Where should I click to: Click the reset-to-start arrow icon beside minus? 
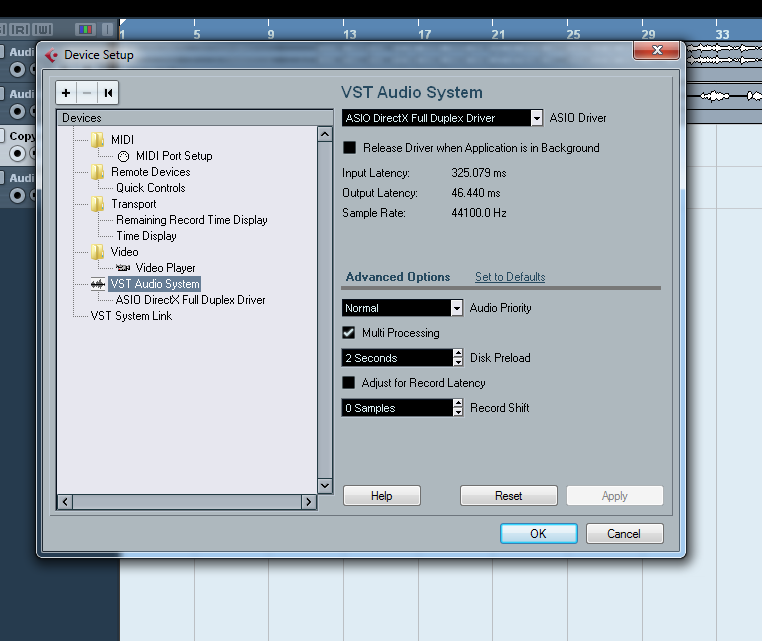point(108,93)
